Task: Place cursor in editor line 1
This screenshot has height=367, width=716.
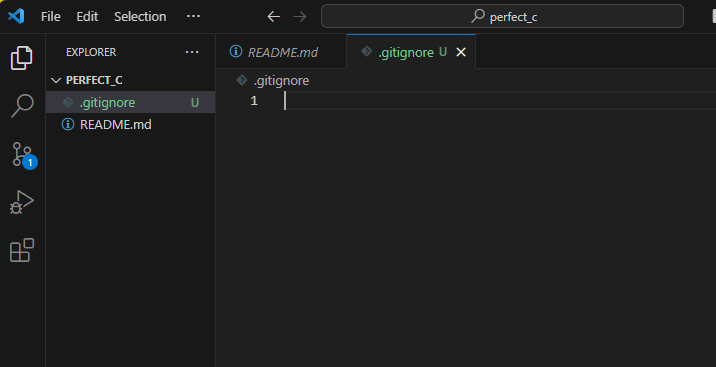Action: pos(500,100)
